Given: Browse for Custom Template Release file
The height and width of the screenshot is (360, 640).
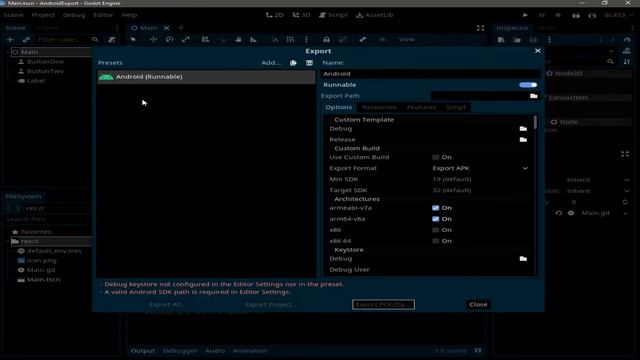Looking at the screenshot, I should 523,140.
